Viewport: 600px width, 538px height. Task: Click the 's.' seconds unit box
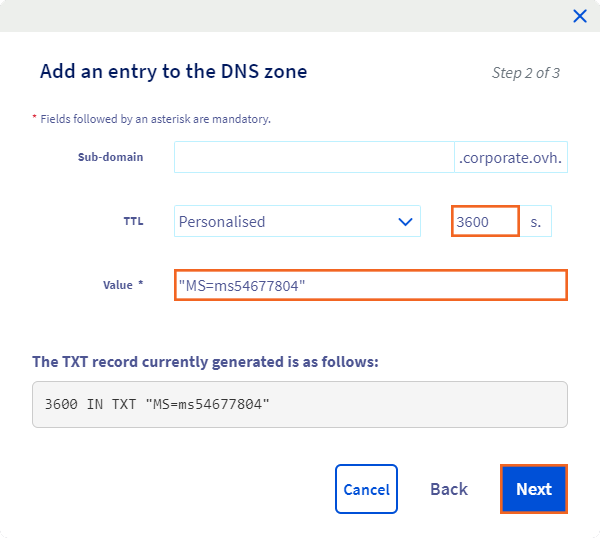tap(536, 222)
